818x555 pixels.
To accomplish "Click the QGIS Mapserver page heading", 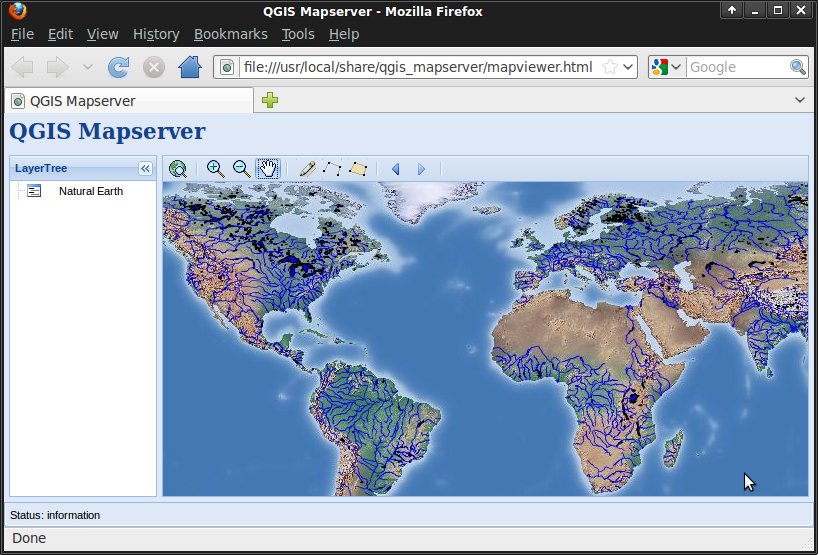I will [107, 131].
